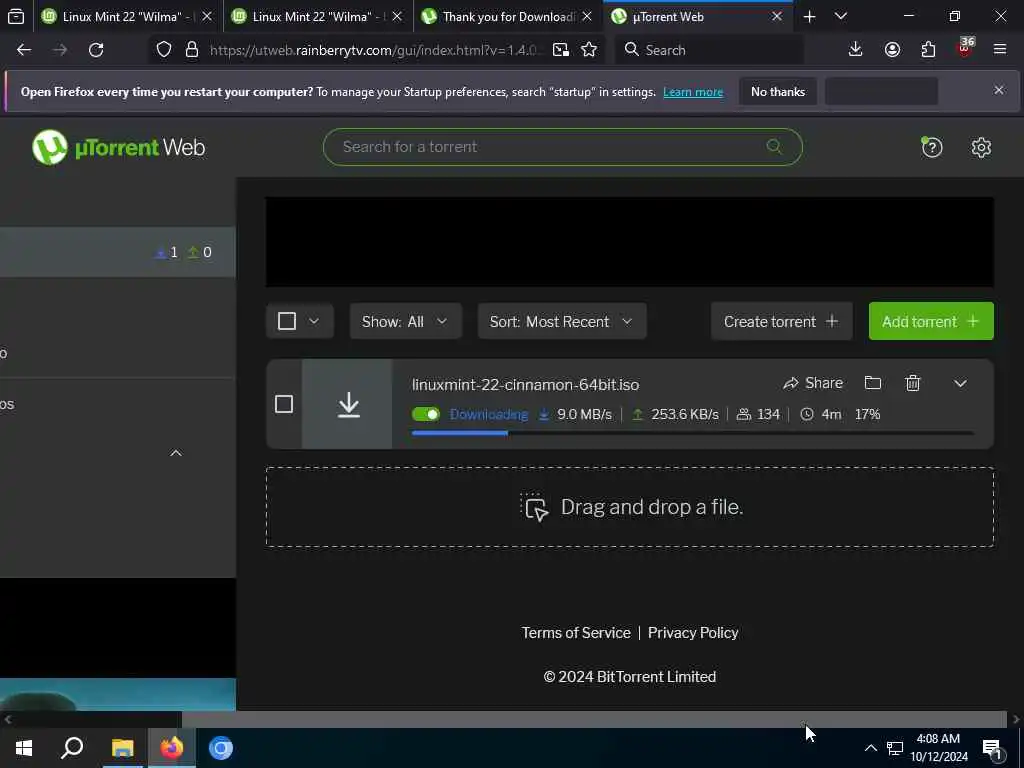Show site security padlock info

[x=191, y=50]
